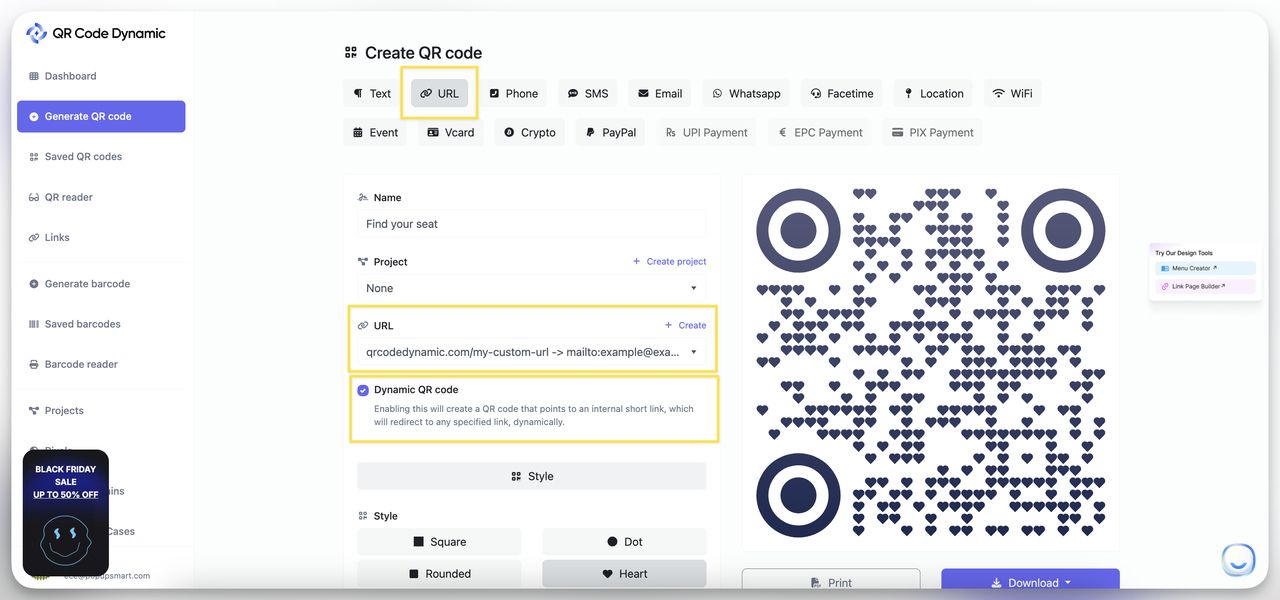Select the Crypto QR type

tap(530, 132)
